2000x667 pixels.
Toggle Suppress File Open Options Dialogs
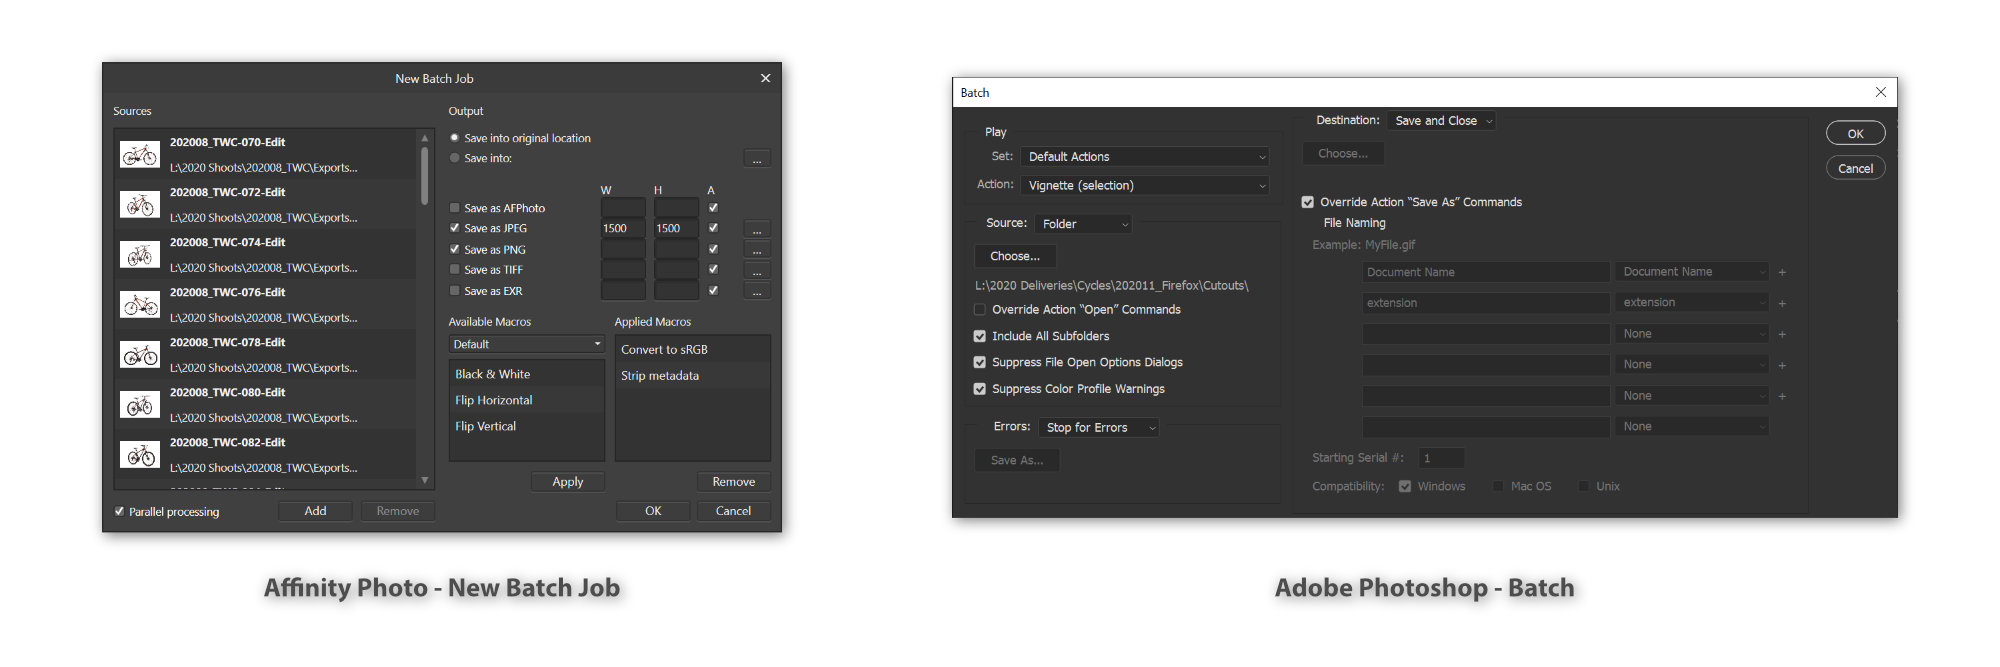tap(980, 362)
